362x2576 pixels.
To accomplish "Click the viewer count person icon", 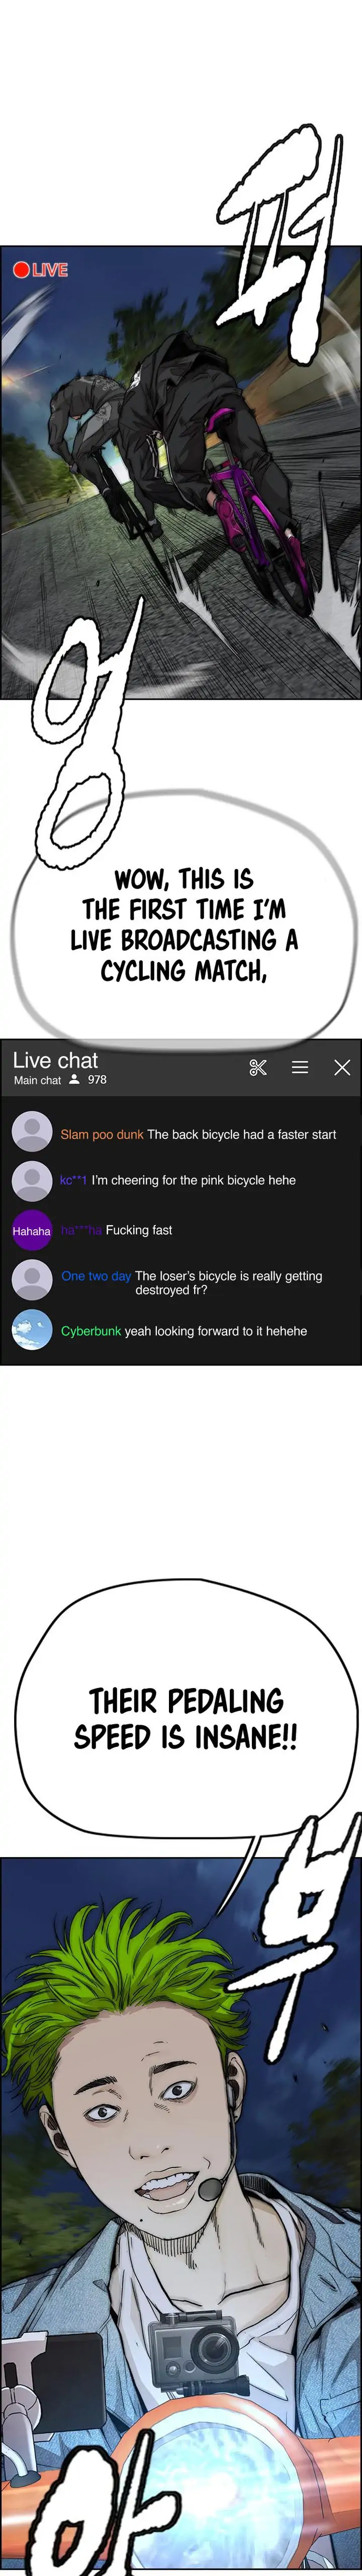I will tap(74, 1079).
